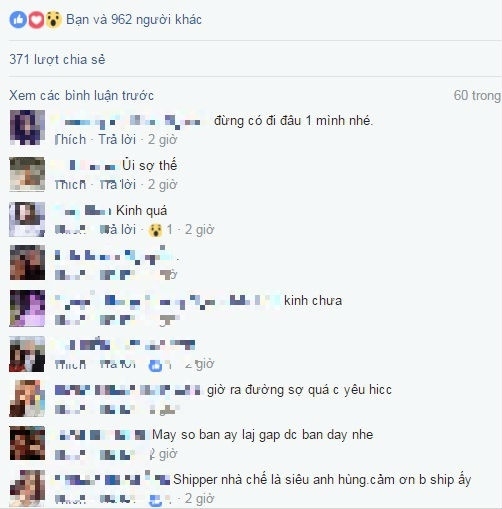Image resolution: width=502 pixels, height=509 pixels.
Task: Click the yellow Wow reaction icon at top
Action: 53,20
